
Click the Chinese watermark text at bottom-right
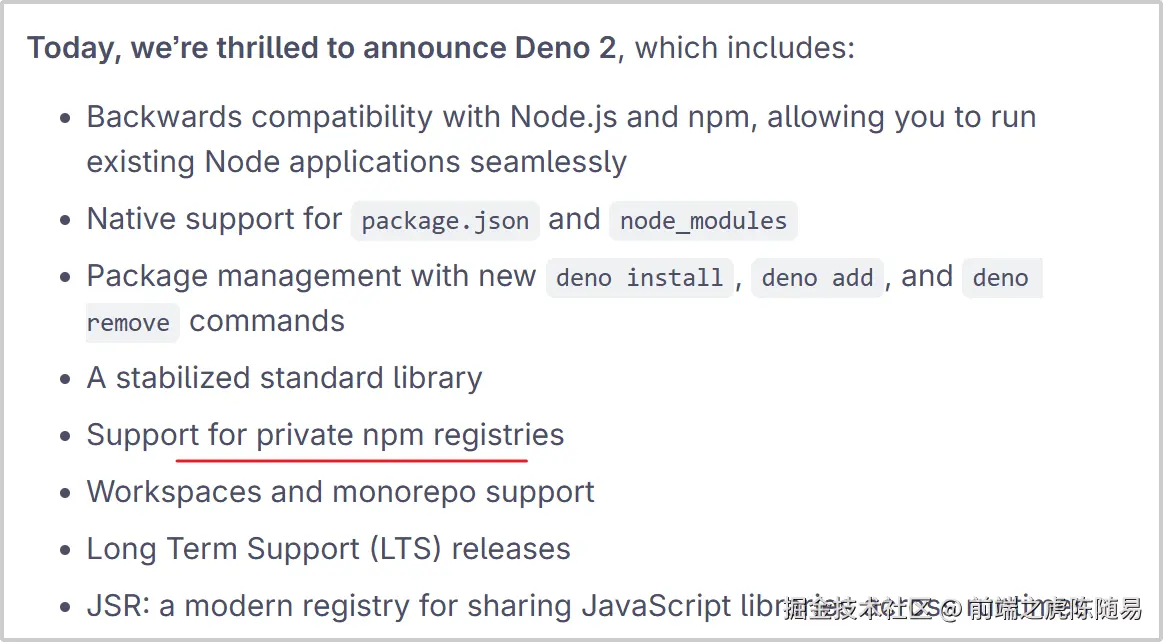coord(962,608)
